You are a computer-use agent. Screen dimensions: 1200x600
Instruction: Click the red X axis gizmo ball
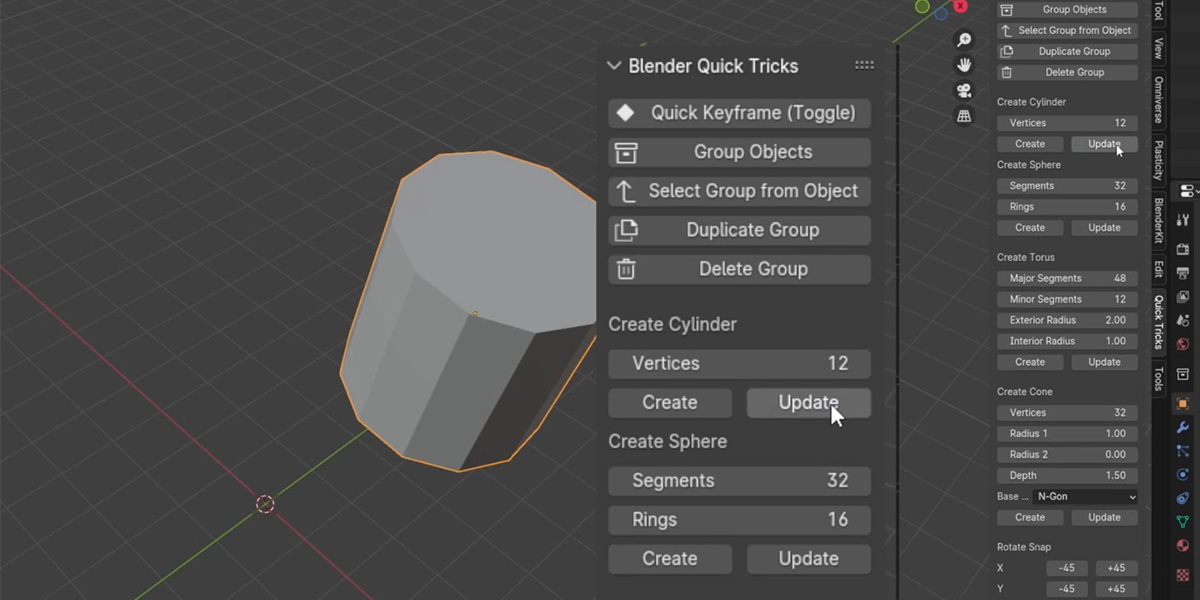click(x=960, y=6)
